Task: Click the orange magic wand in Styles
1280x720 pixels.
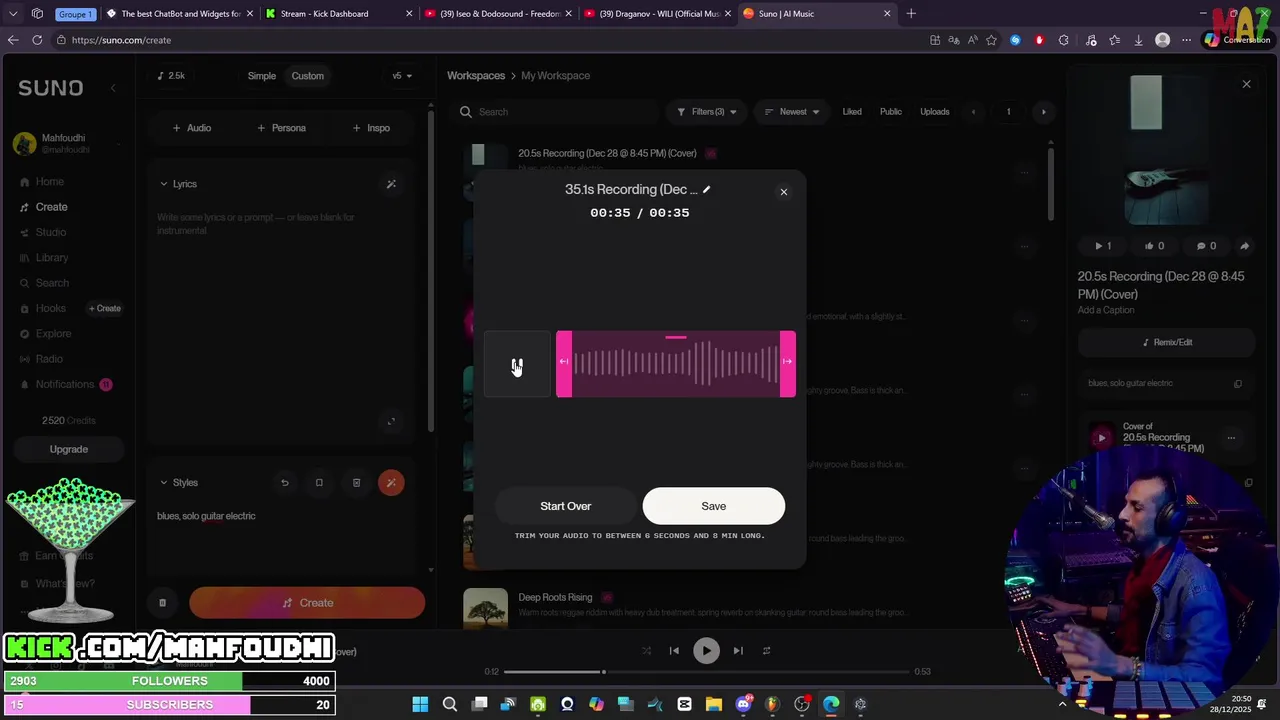Action: click(391, 483)
